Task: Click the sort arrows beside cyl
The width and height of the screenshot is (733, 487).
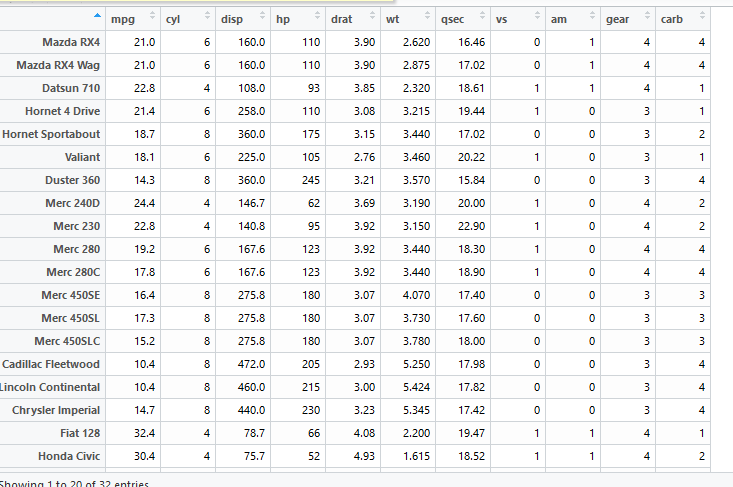Action: pyautogui.click(x=206, y=17)
